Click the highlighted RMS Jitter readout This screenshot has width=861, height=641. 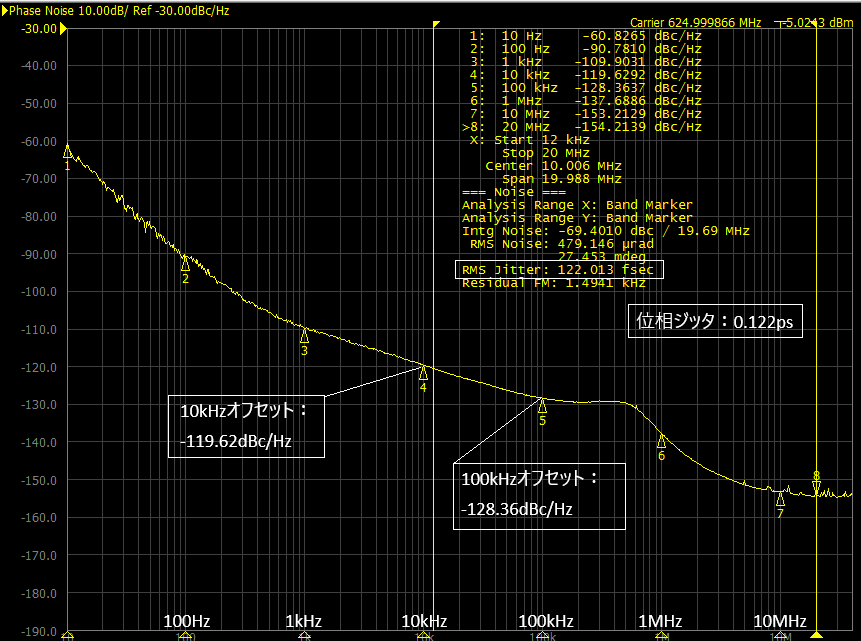tap(559, 269)
